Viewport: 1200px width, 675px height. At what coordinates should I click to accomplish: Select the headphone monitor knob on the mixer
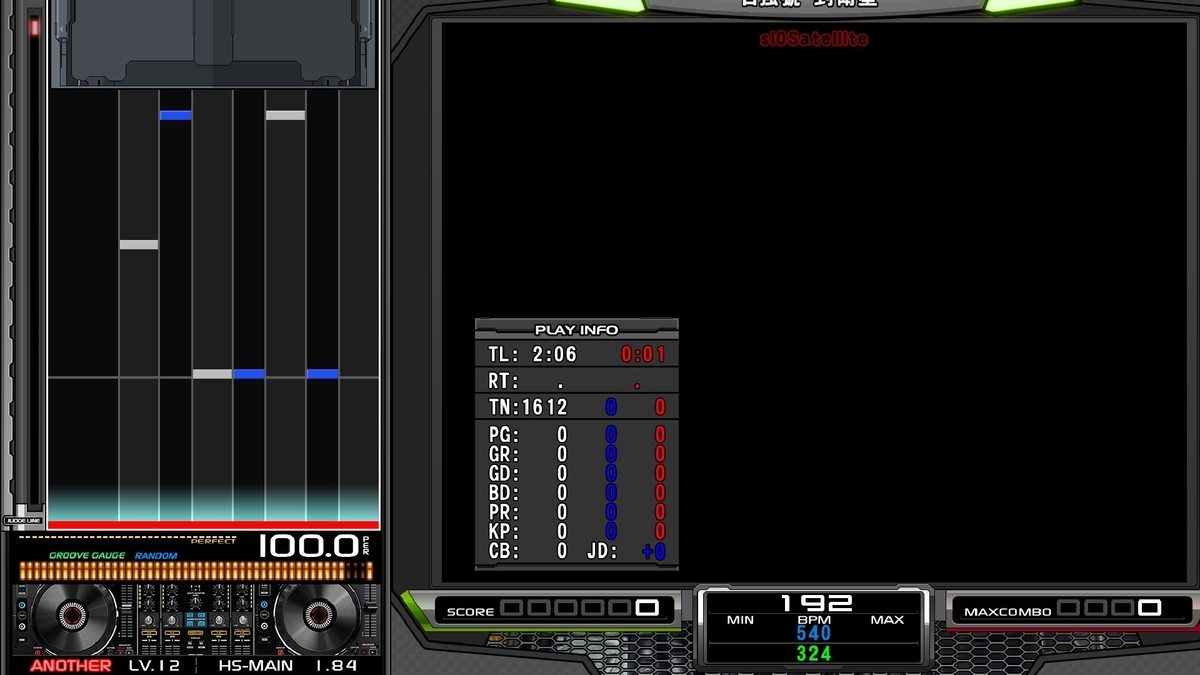(x=193, y=600)
